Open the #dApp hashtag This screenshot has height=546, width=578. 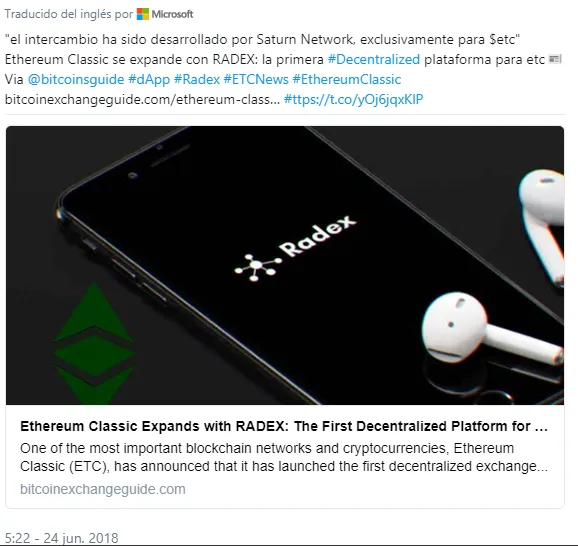[x=149, y=79]
